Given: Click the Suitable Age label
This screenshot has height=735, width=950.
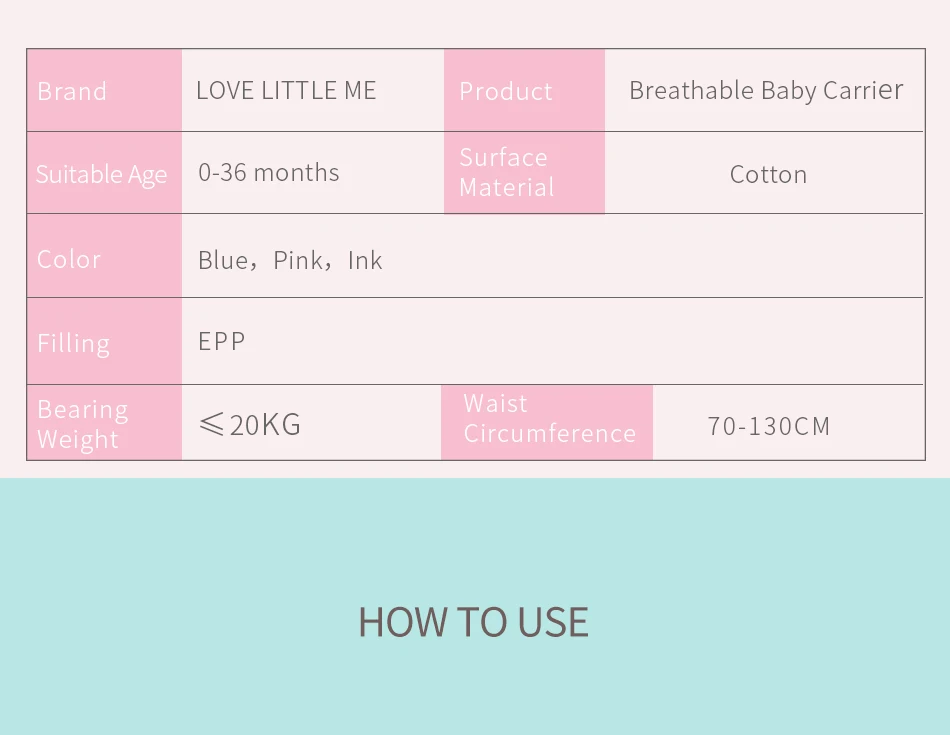Looking at the screenshot, I should pos(101,175).
